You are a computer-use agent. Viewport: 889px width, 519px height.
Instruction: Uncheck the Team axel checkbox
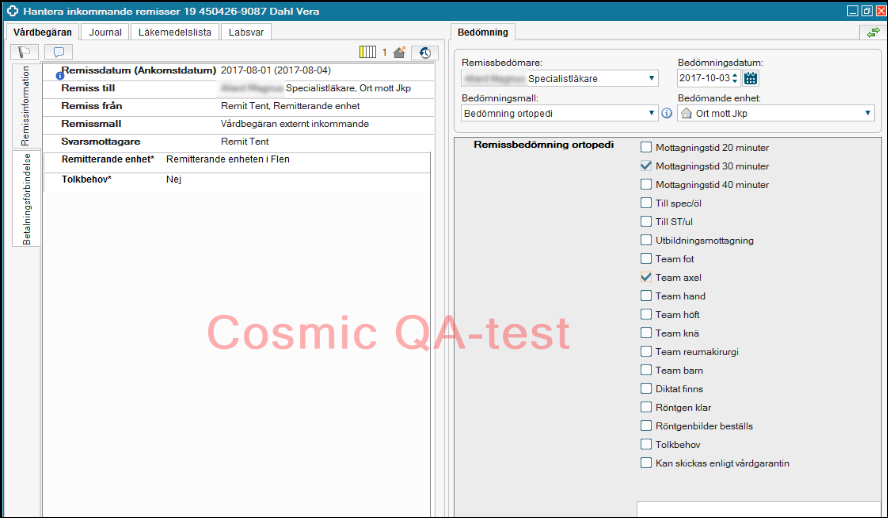(646, 278)
